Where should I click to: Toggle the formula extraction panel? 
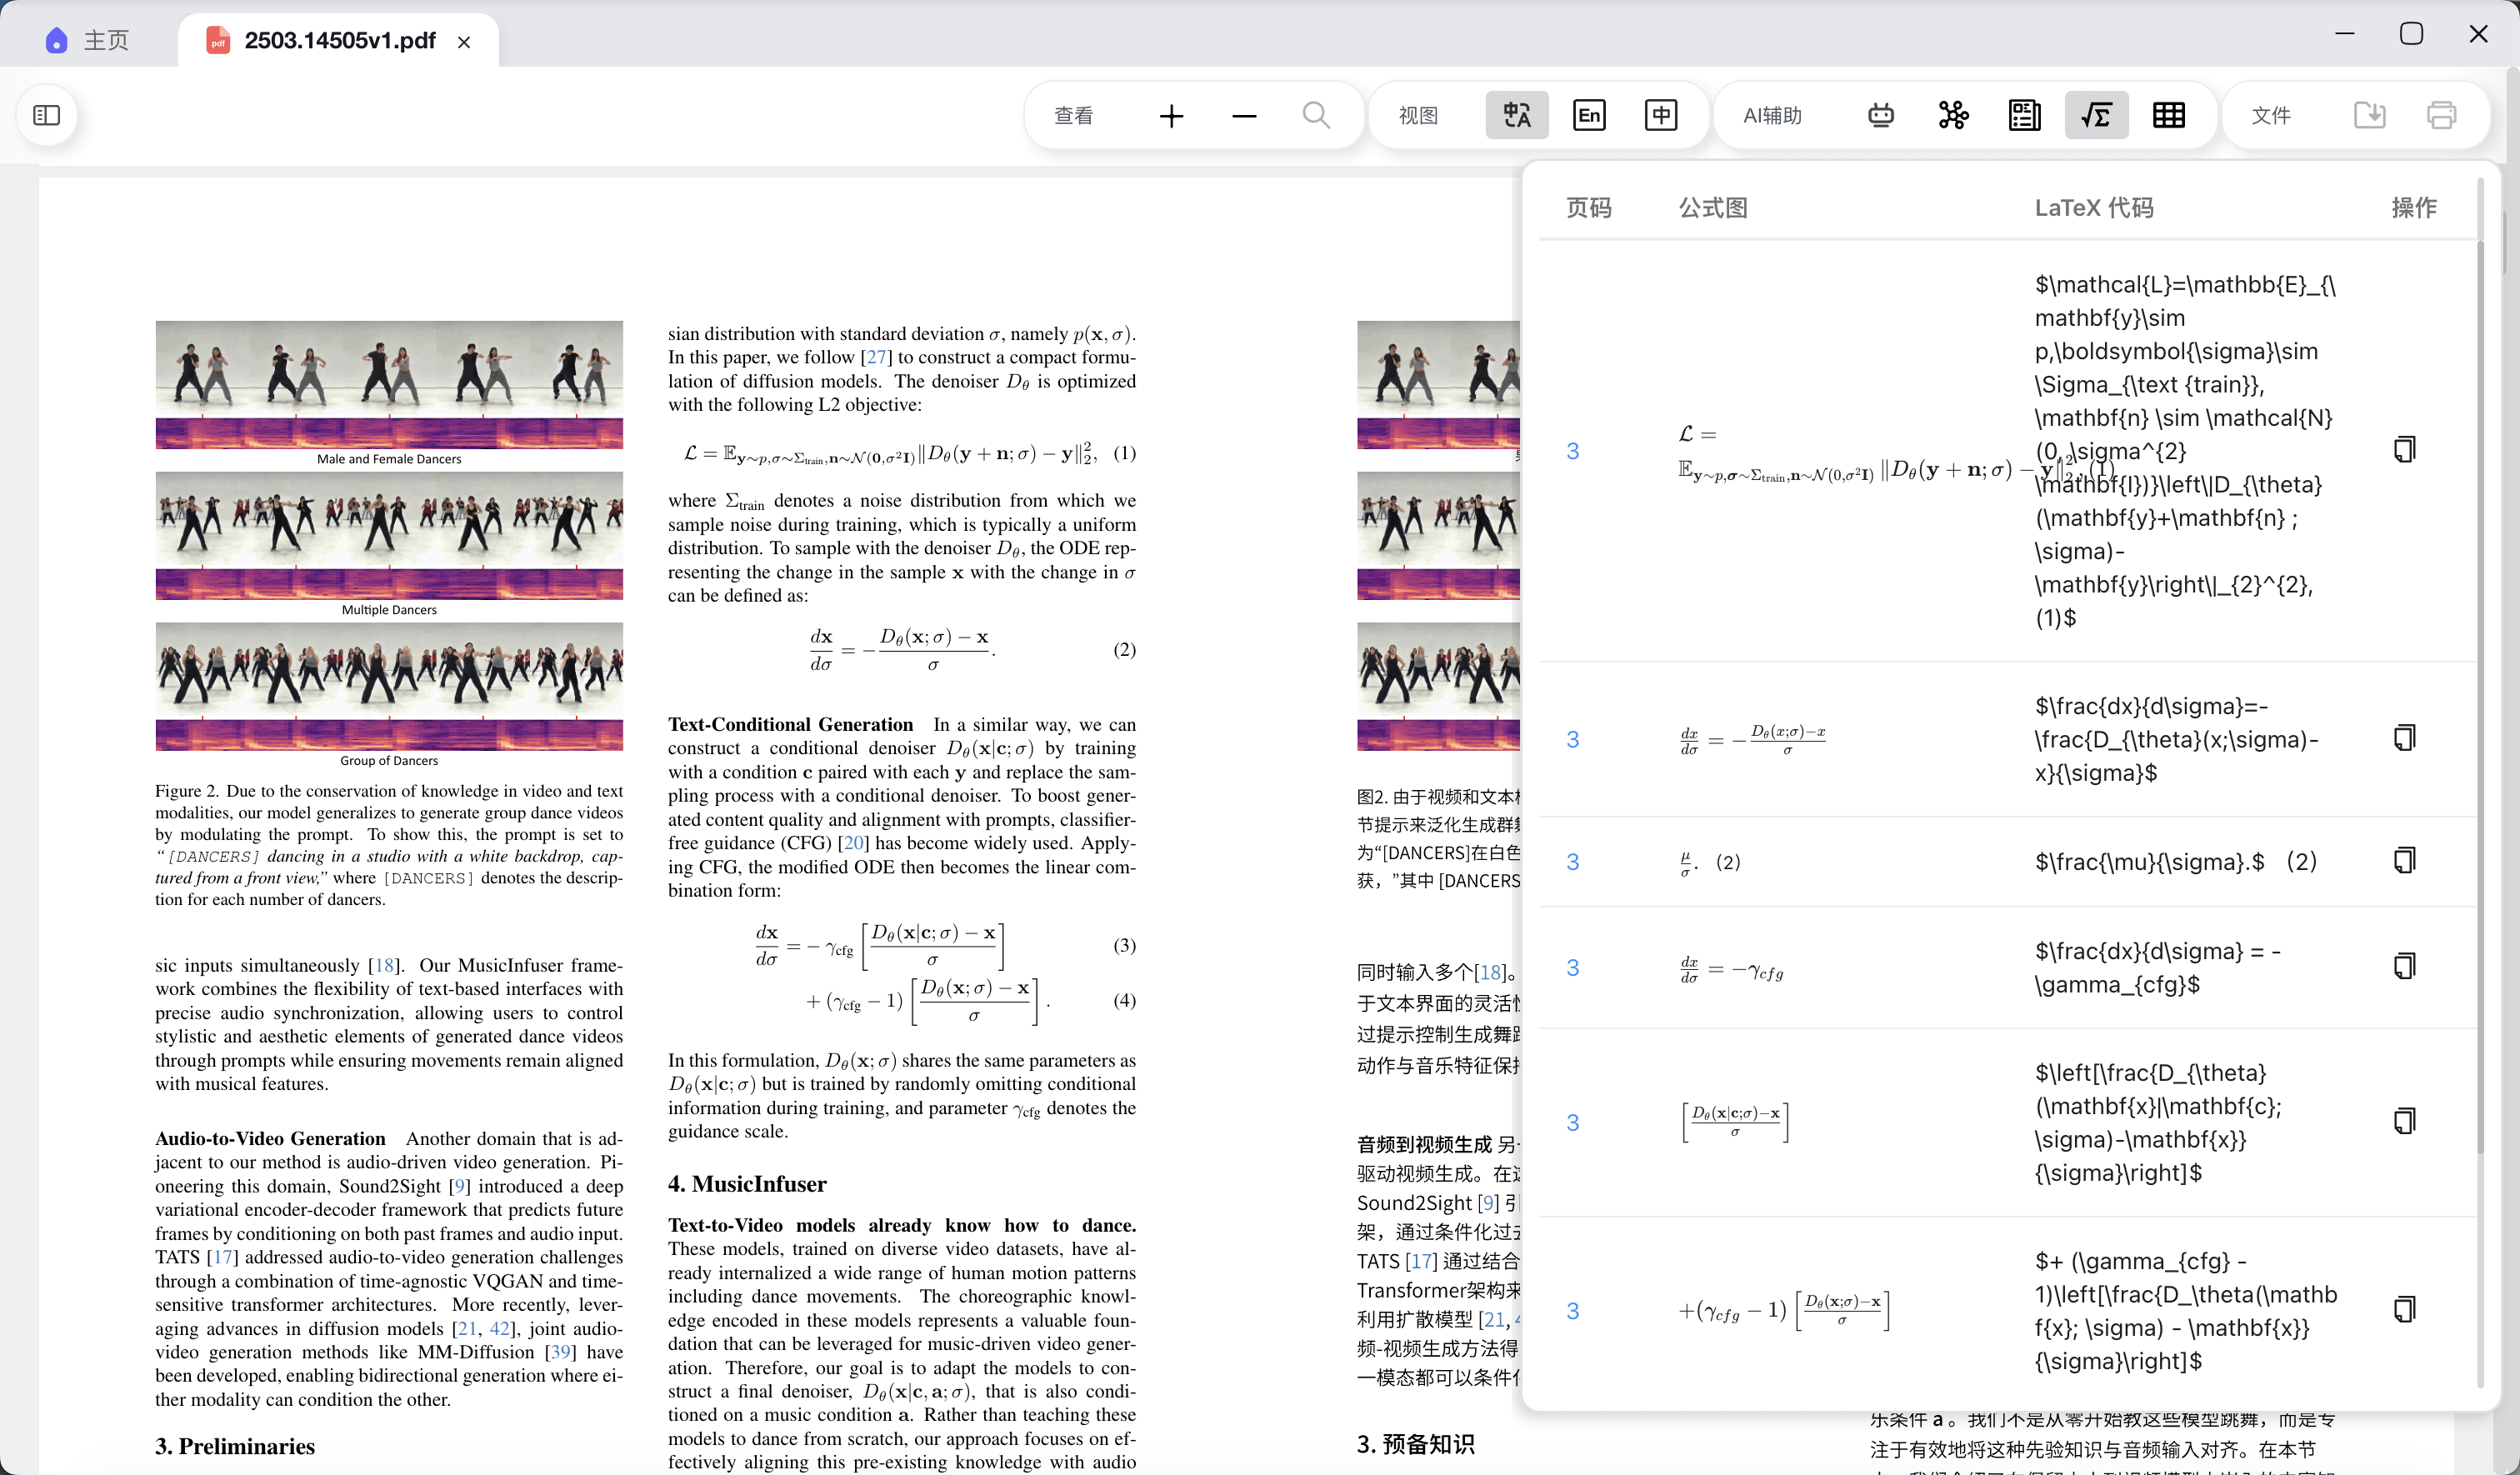tap(2096, 116)
